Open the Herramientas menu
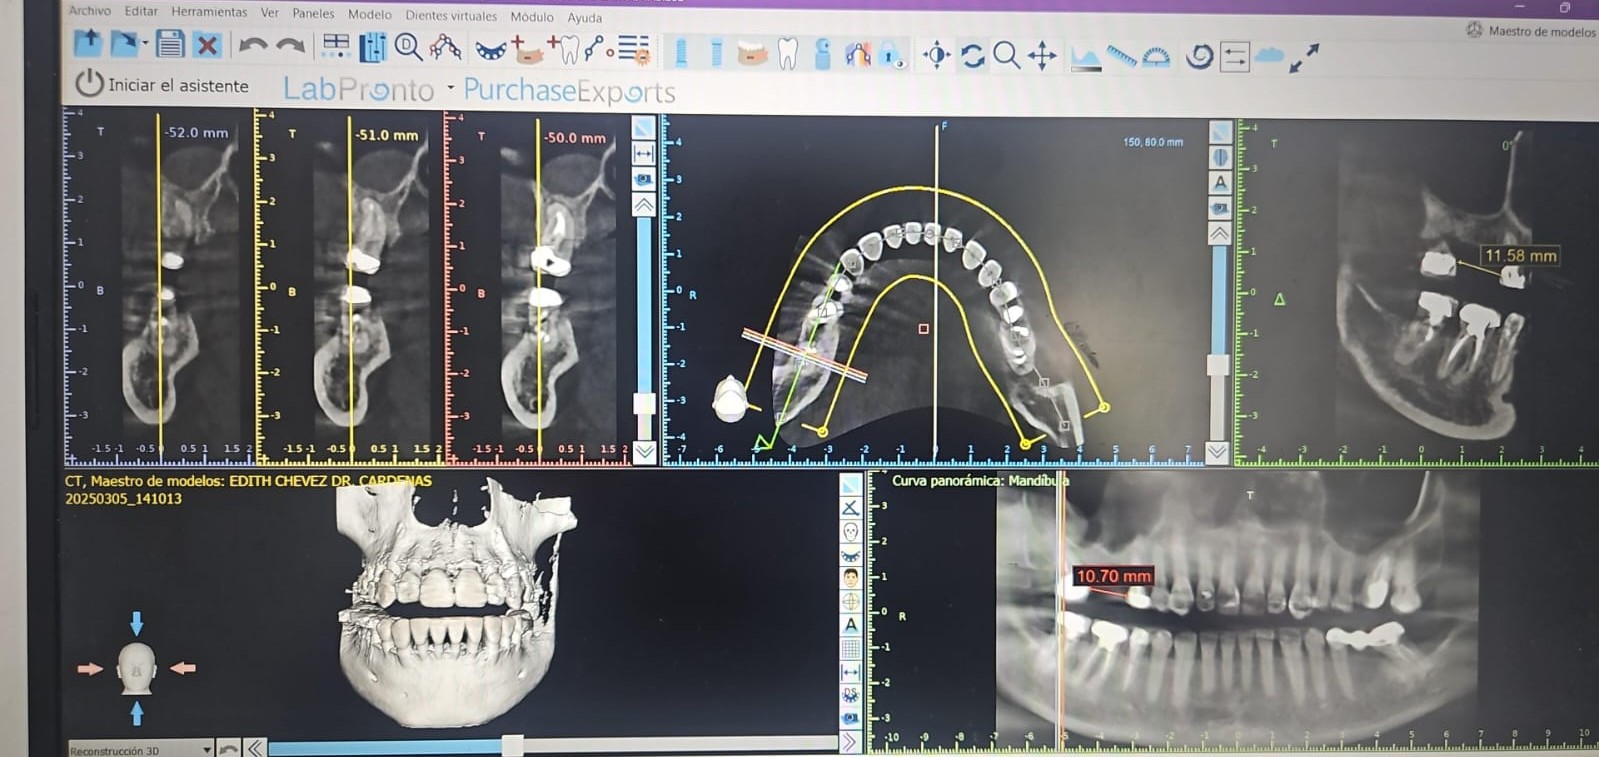The height and width of the screenshot is (757, 1599). tap(209, 12)
